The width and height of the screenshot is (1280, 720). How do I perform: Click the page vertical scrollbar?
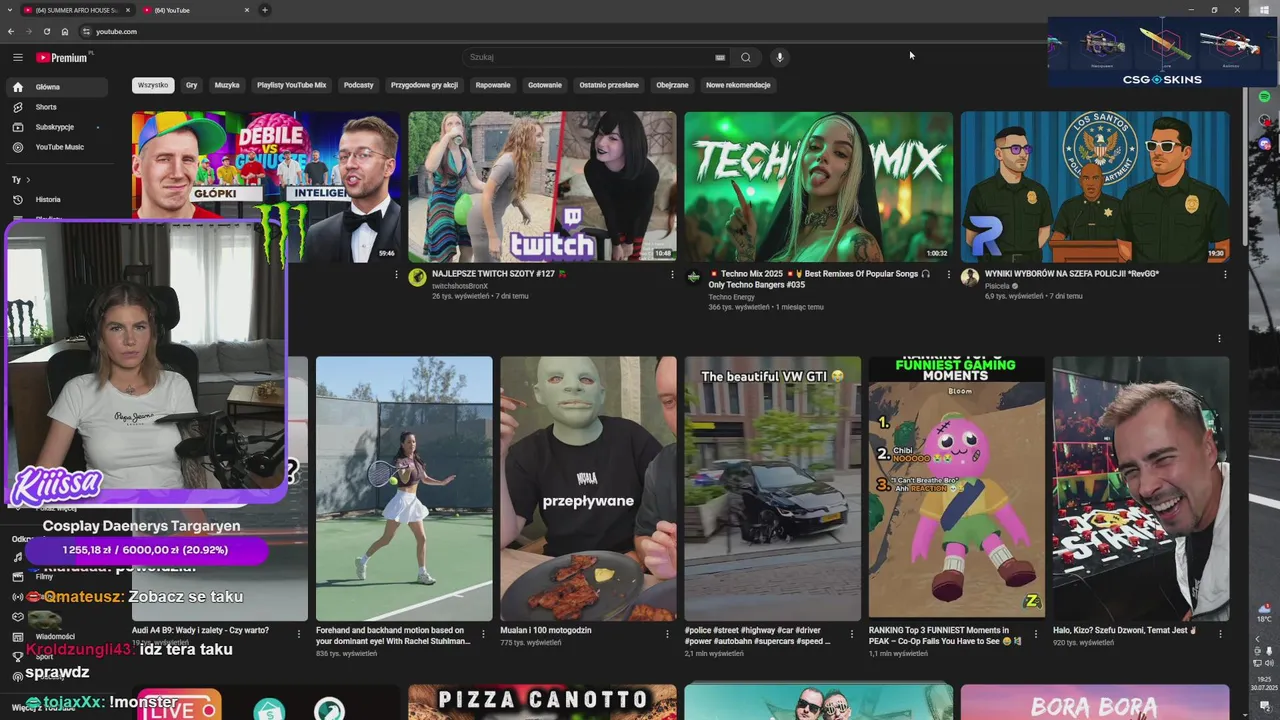pos(1244,165)
